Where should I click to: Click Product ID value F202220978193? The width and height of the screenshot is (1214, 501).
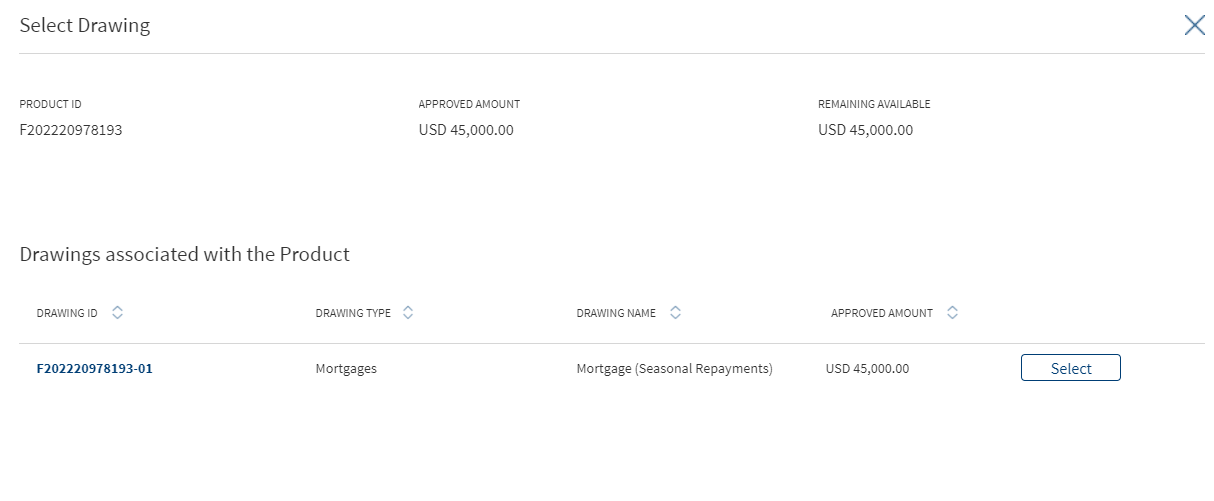(x=71, y=130)
